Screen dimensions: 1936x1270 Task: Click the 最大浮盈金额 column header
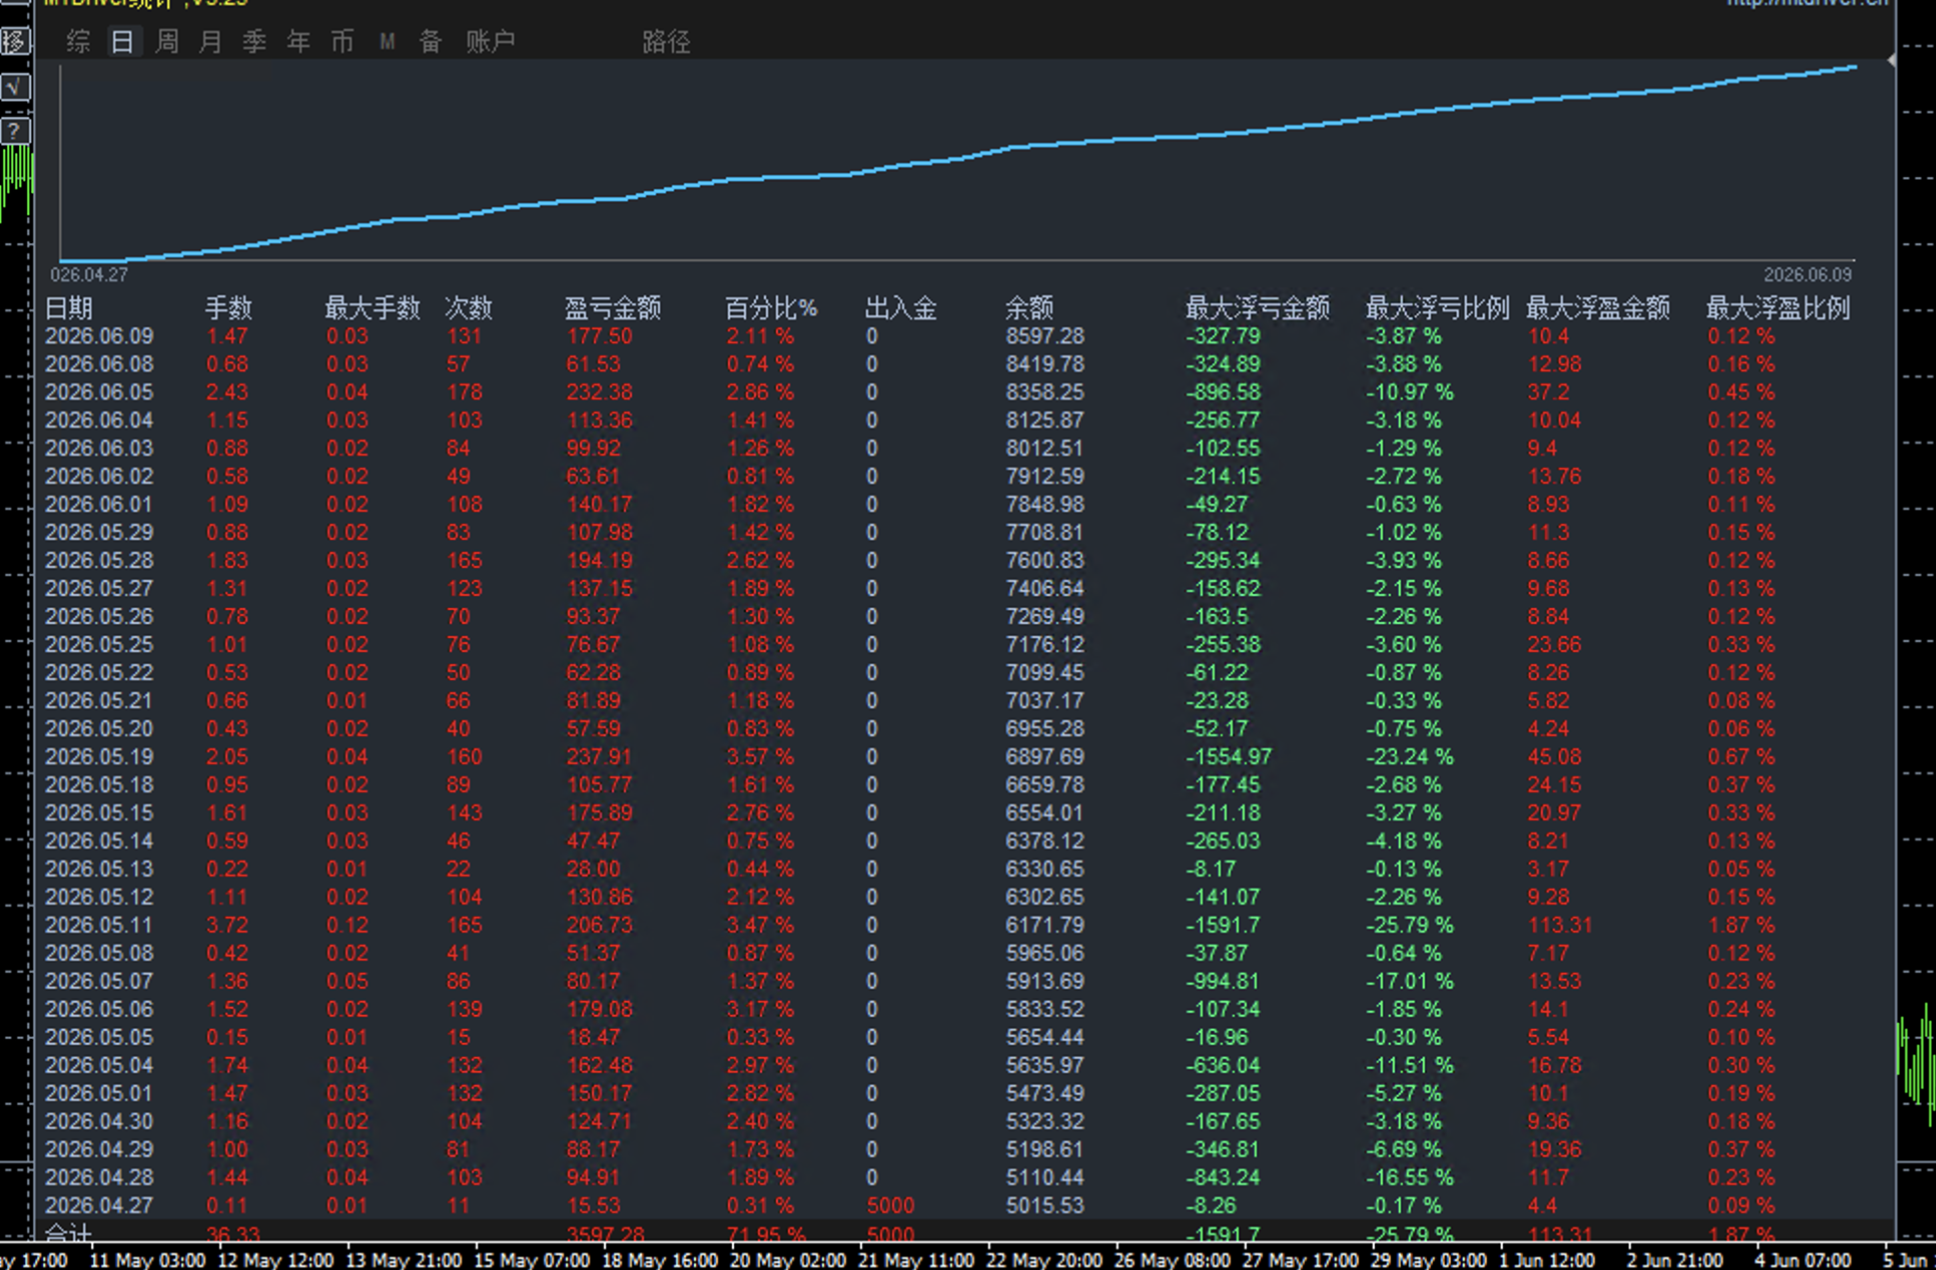click(1598, 308)
